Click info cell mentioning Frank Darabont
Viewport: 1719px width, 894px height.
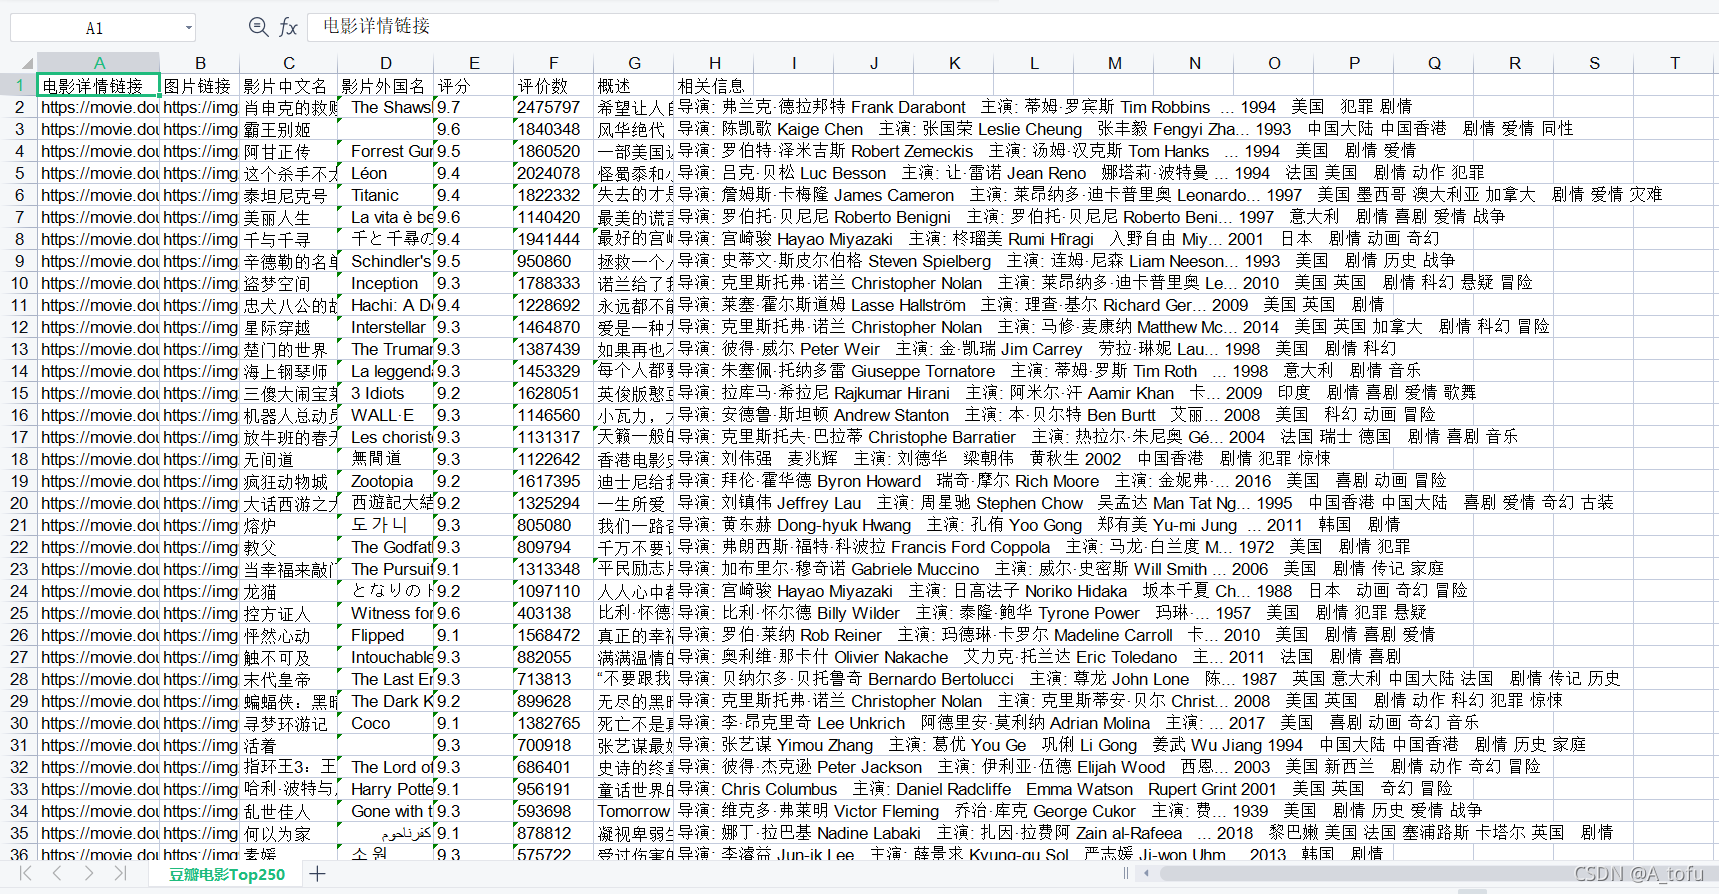click(x=1045, y=107)
